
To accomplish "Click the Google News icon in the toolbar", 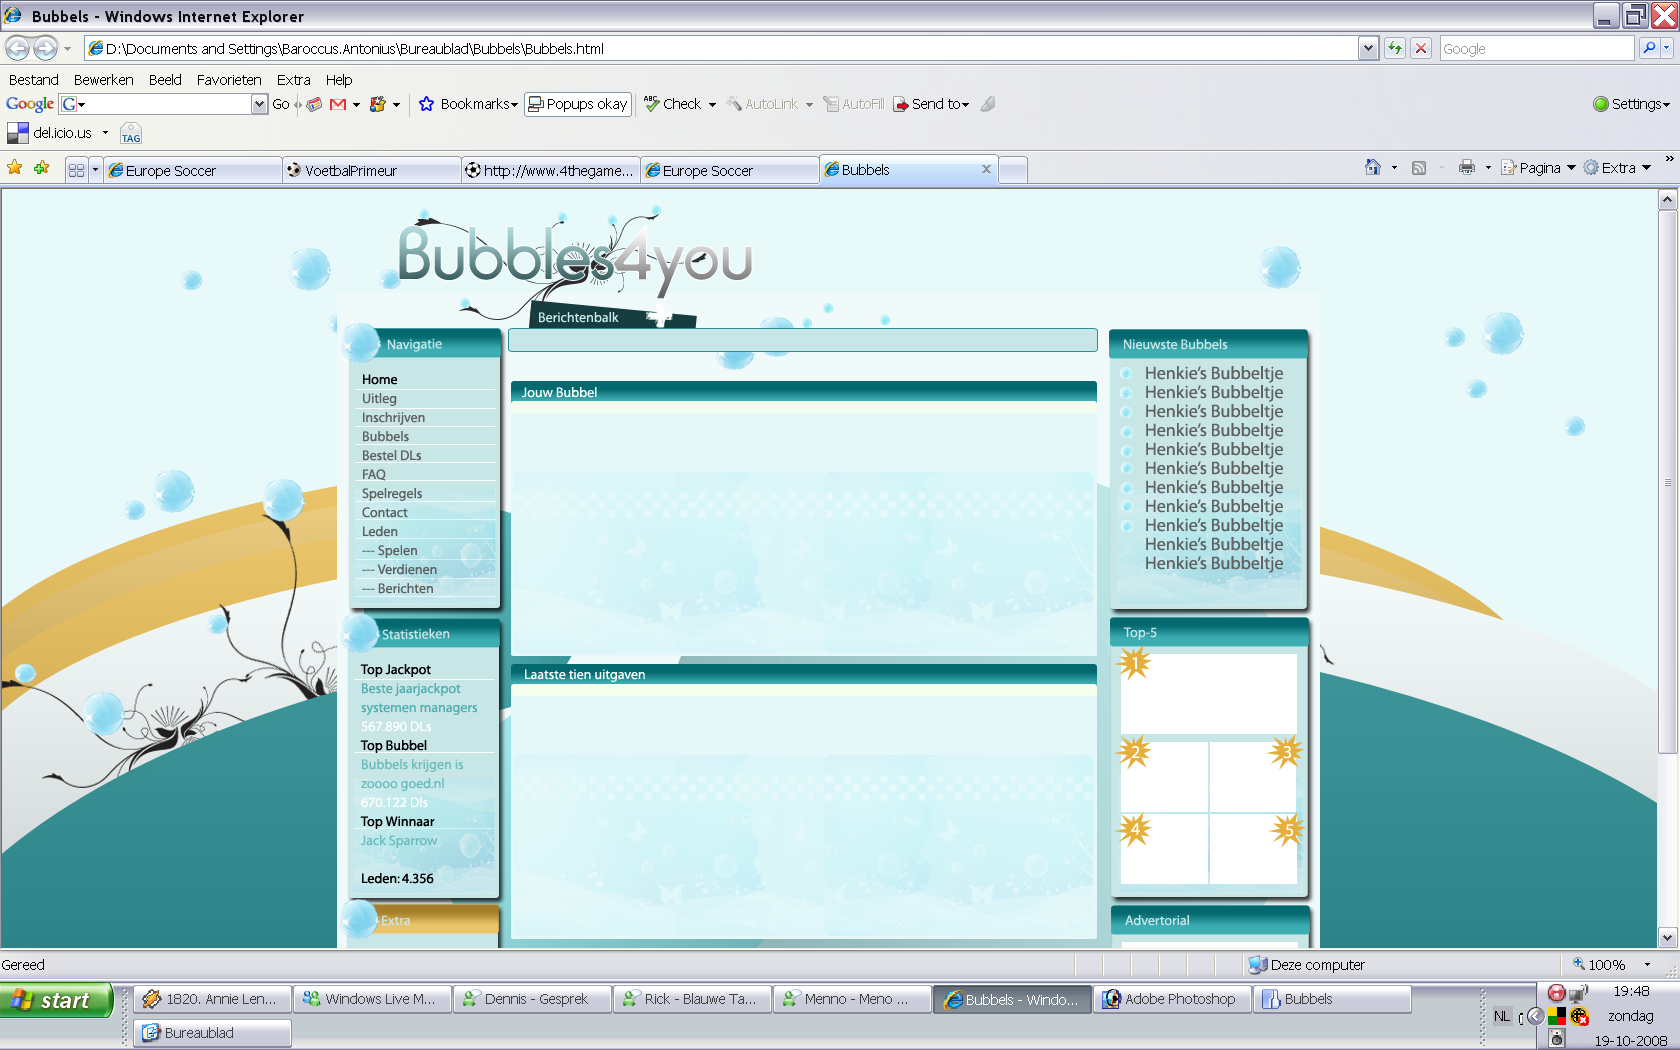I will point(314,104).
